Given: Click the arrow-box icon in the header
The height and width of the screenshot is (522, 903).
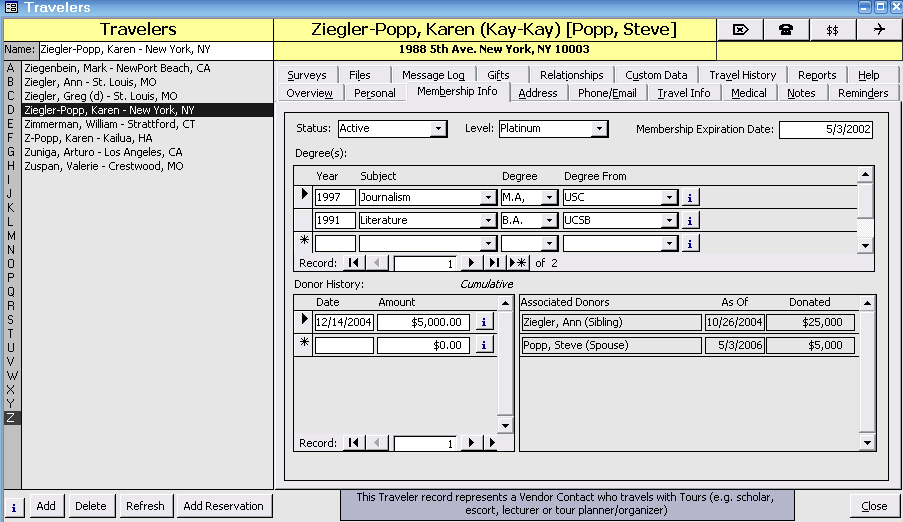Looking at the screenshot, I should click(x=740, y=29).
